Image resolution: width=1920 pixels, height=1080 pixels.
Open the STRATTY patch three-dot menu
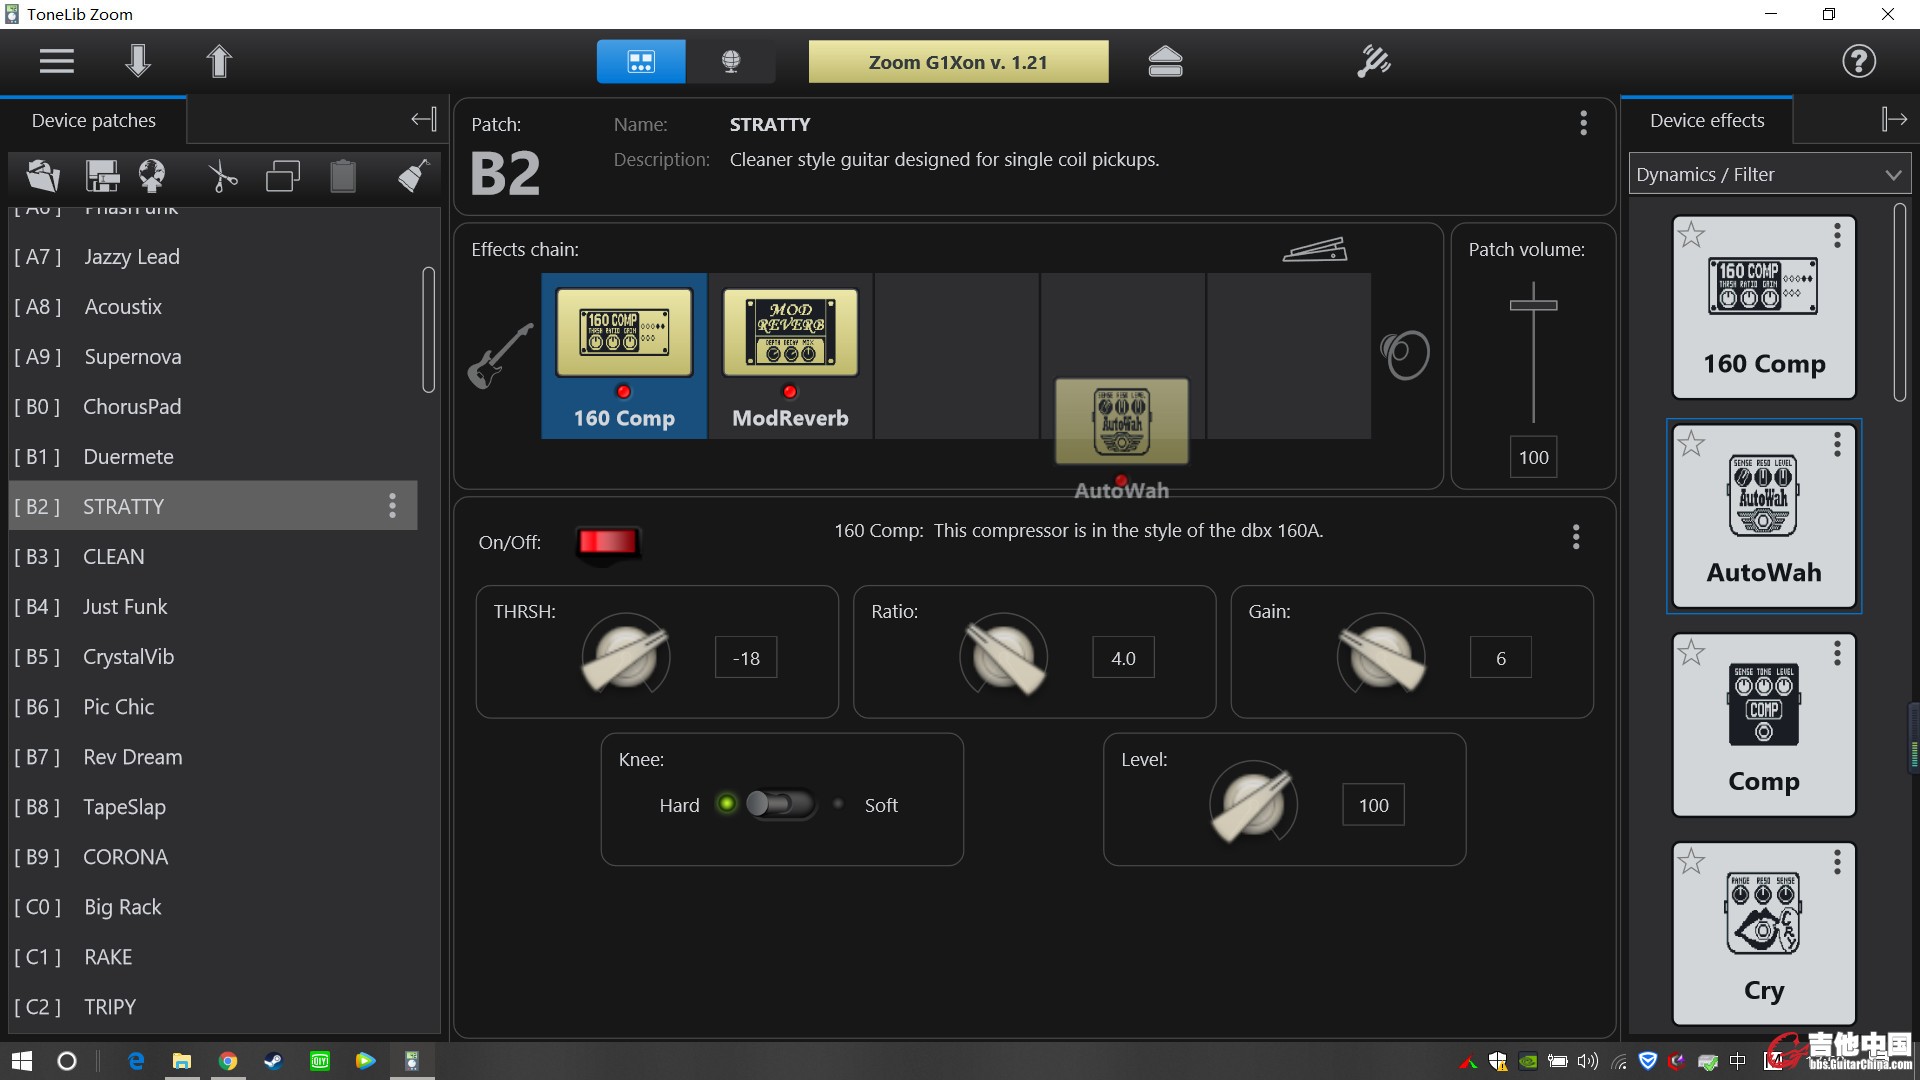[x=392, y=506]
